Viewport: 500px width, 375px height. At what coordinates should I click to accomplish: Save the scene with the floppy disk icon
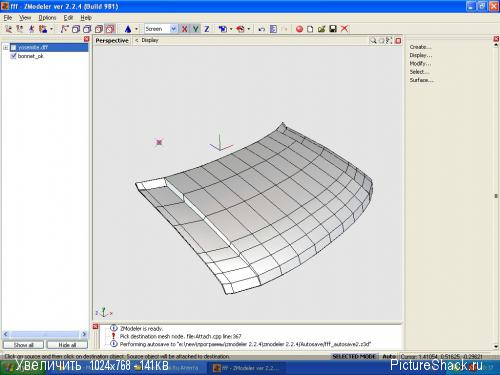click(333, 29)
